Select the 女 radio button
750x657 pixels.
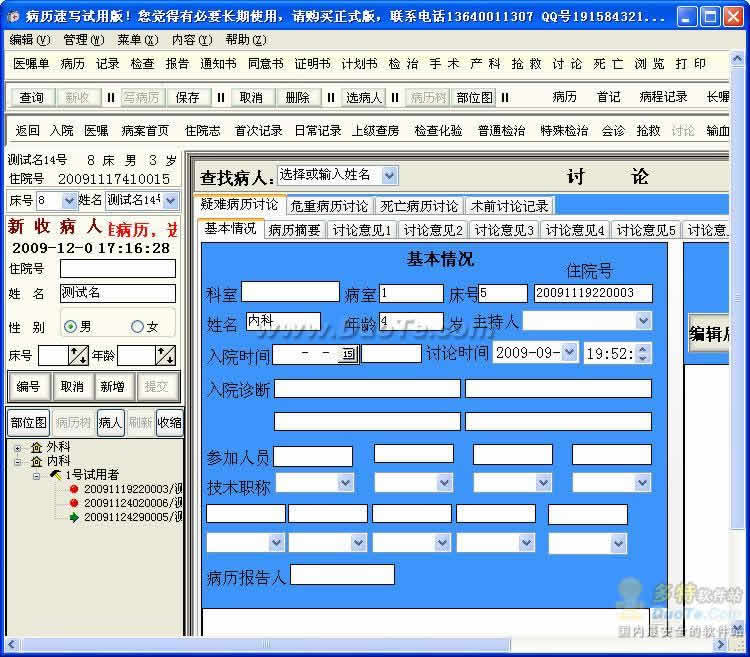[137, 327]
